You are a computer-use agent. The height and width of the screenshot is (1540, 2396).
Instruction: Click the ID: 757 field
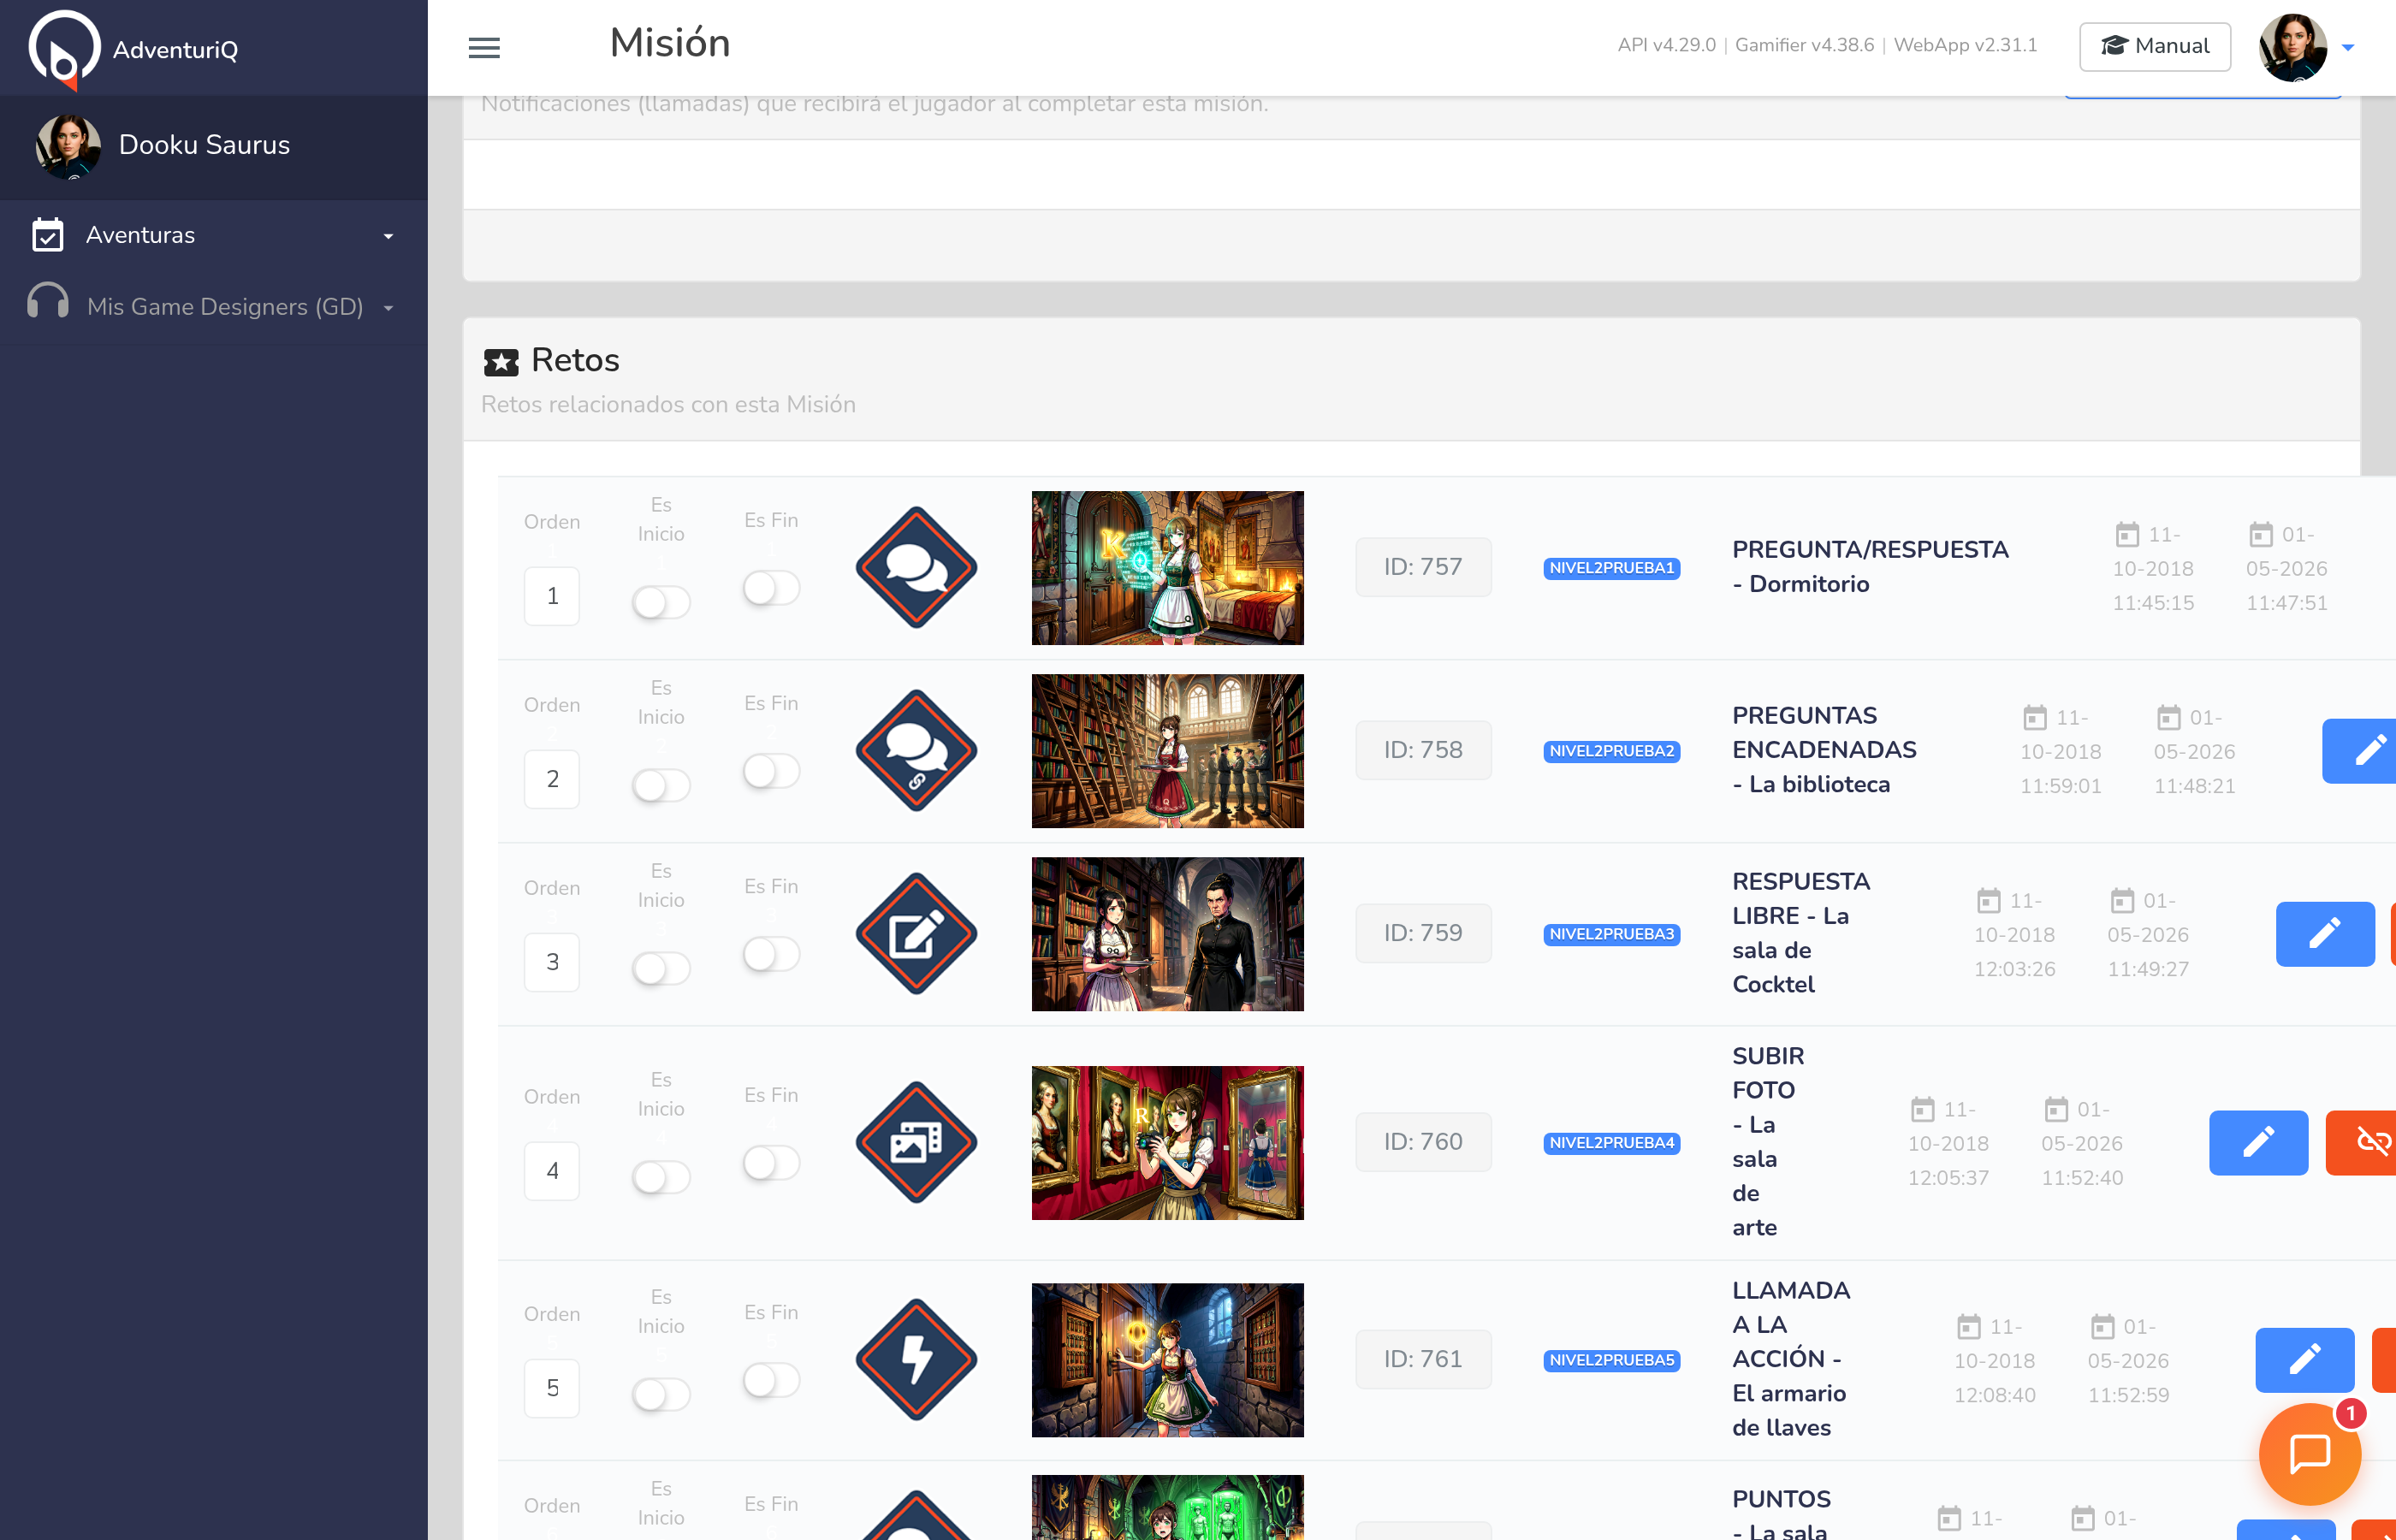[x=1423, y=567]
